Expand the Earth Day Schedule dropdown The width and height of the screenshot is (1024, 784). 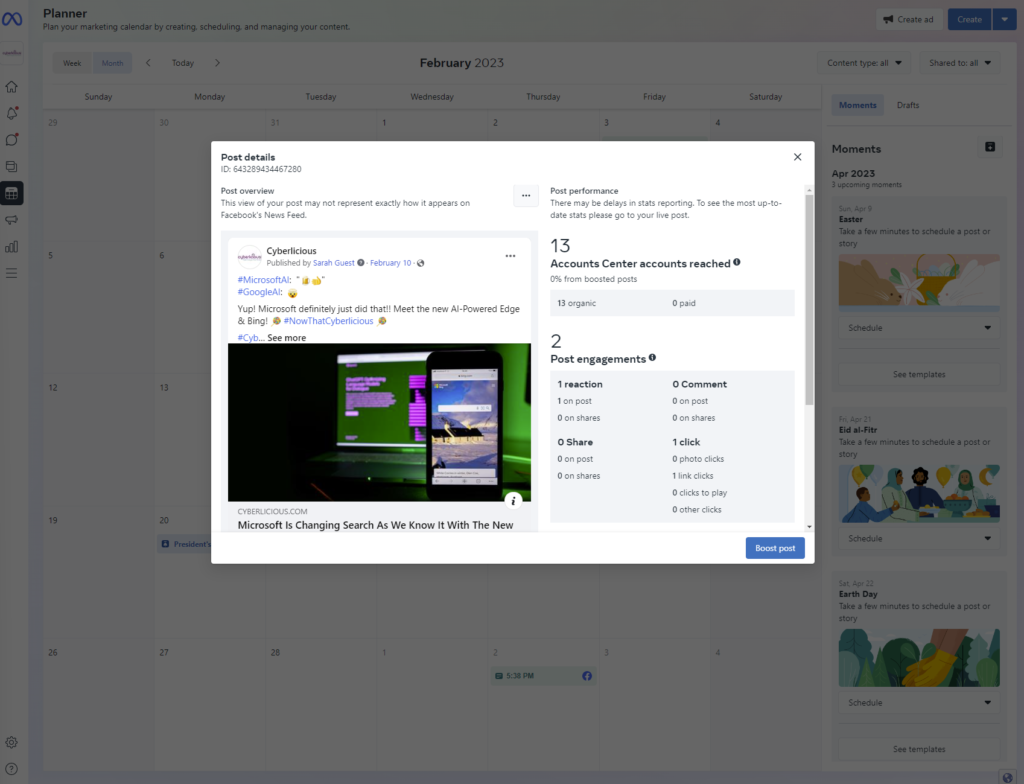point(919,702)
